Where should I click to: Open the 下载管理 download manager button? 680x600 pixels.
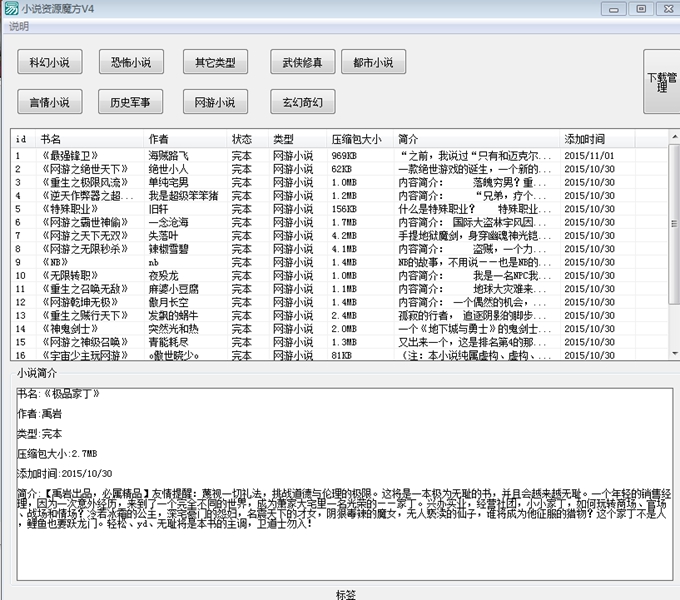pyautogui.click(x=662, y=82)
